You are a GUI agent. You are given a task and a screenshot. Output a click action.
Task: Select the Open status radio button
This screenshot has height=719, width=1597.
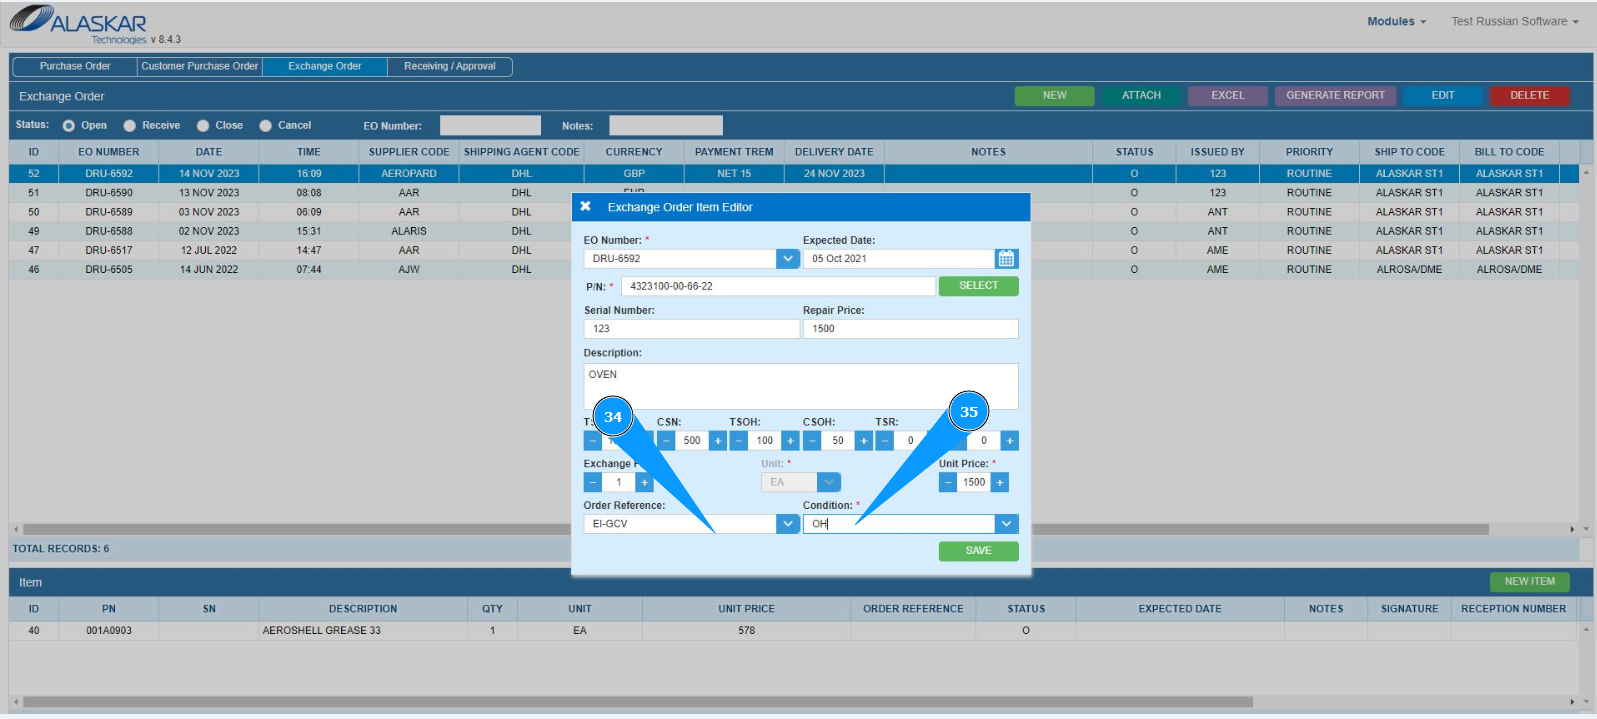point(69,126)
